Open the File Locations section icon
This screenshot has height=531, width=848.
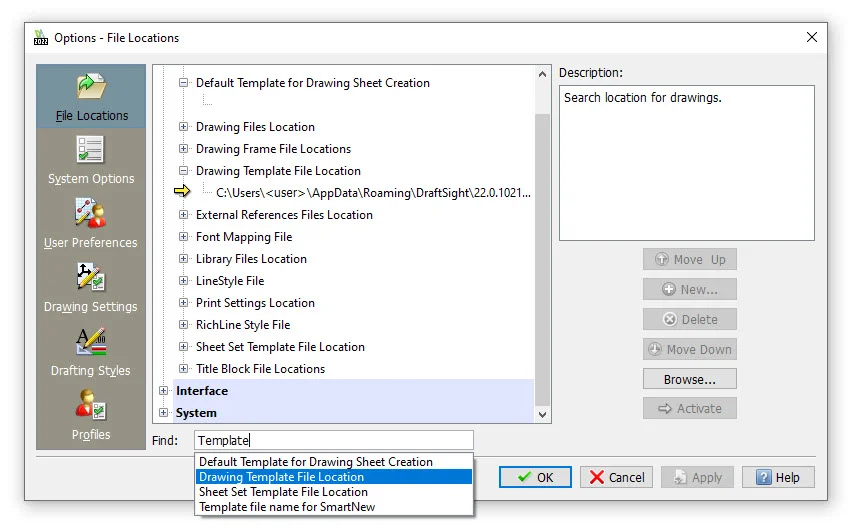coord(91,87)
